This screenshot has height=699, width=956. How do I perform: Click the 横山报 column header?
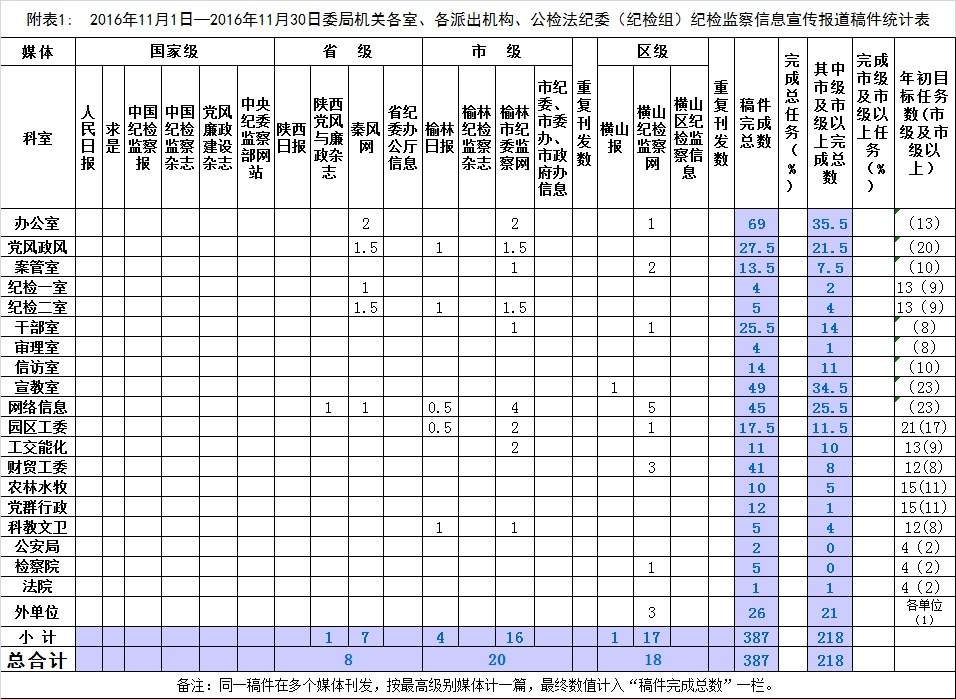pos(615,137)
